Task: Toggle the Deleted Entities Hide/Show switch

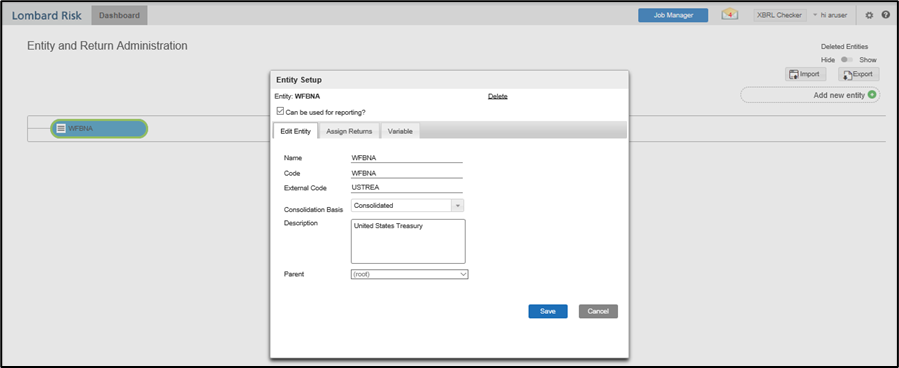Action: point(846,60)
